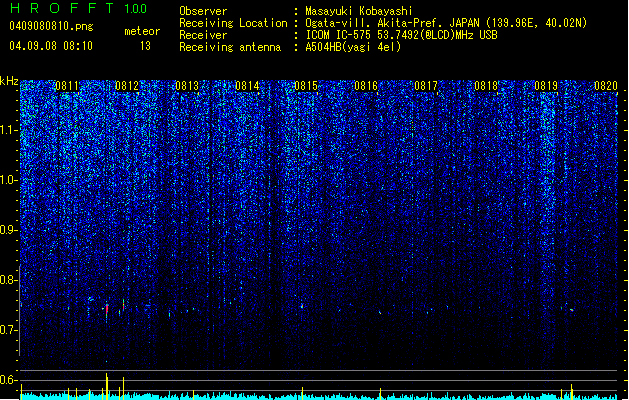The image size is (629, 400).
Task: Click the 0.9 frequency axis label
Action: [x=9, y=230]
